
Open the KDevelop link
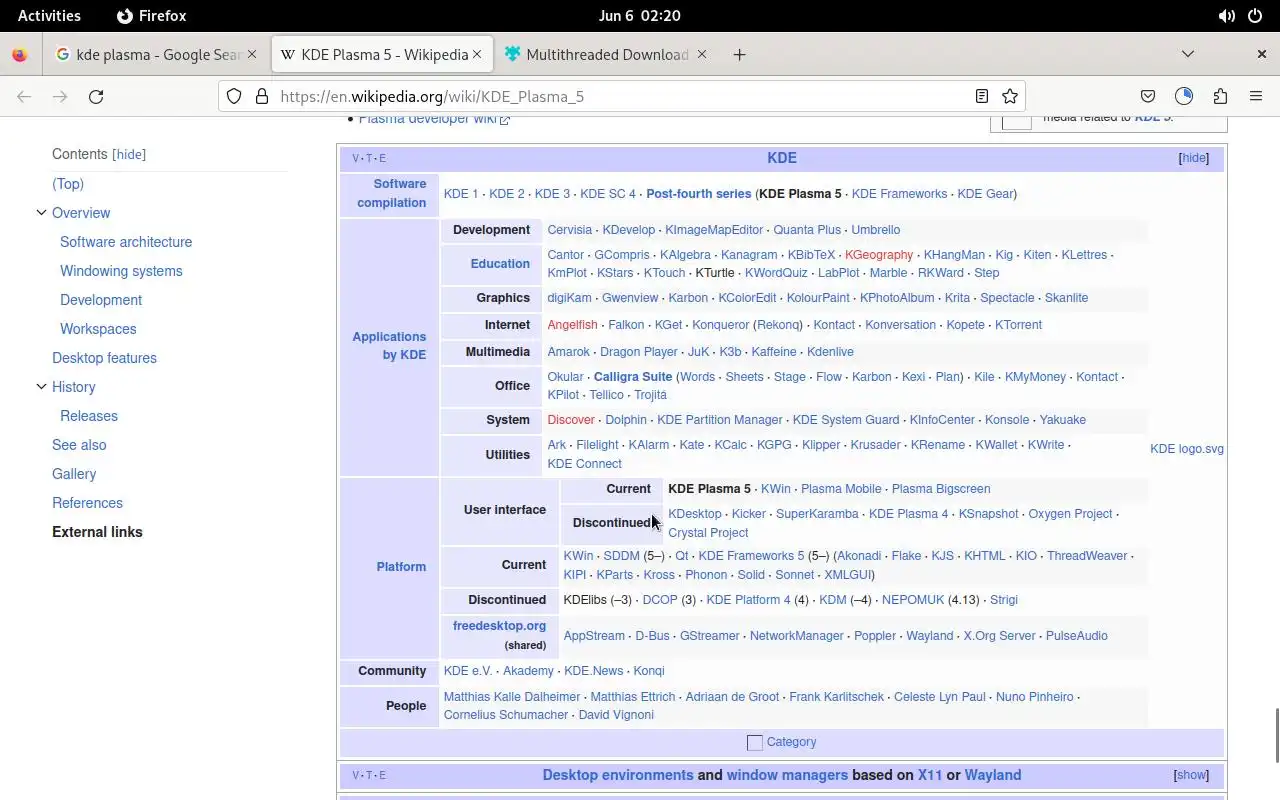[x=629, y=230]
